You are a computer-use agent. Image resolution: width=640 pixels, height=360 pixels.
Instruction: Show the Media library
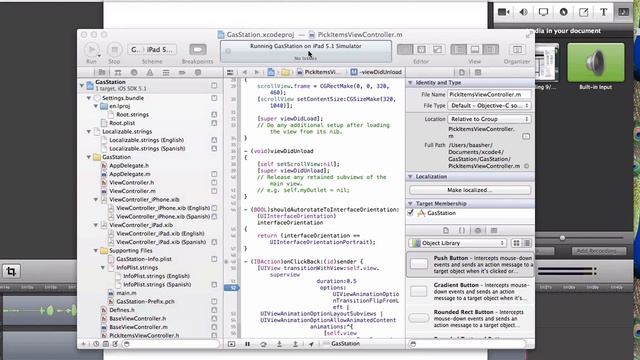[x=494, y=231]
